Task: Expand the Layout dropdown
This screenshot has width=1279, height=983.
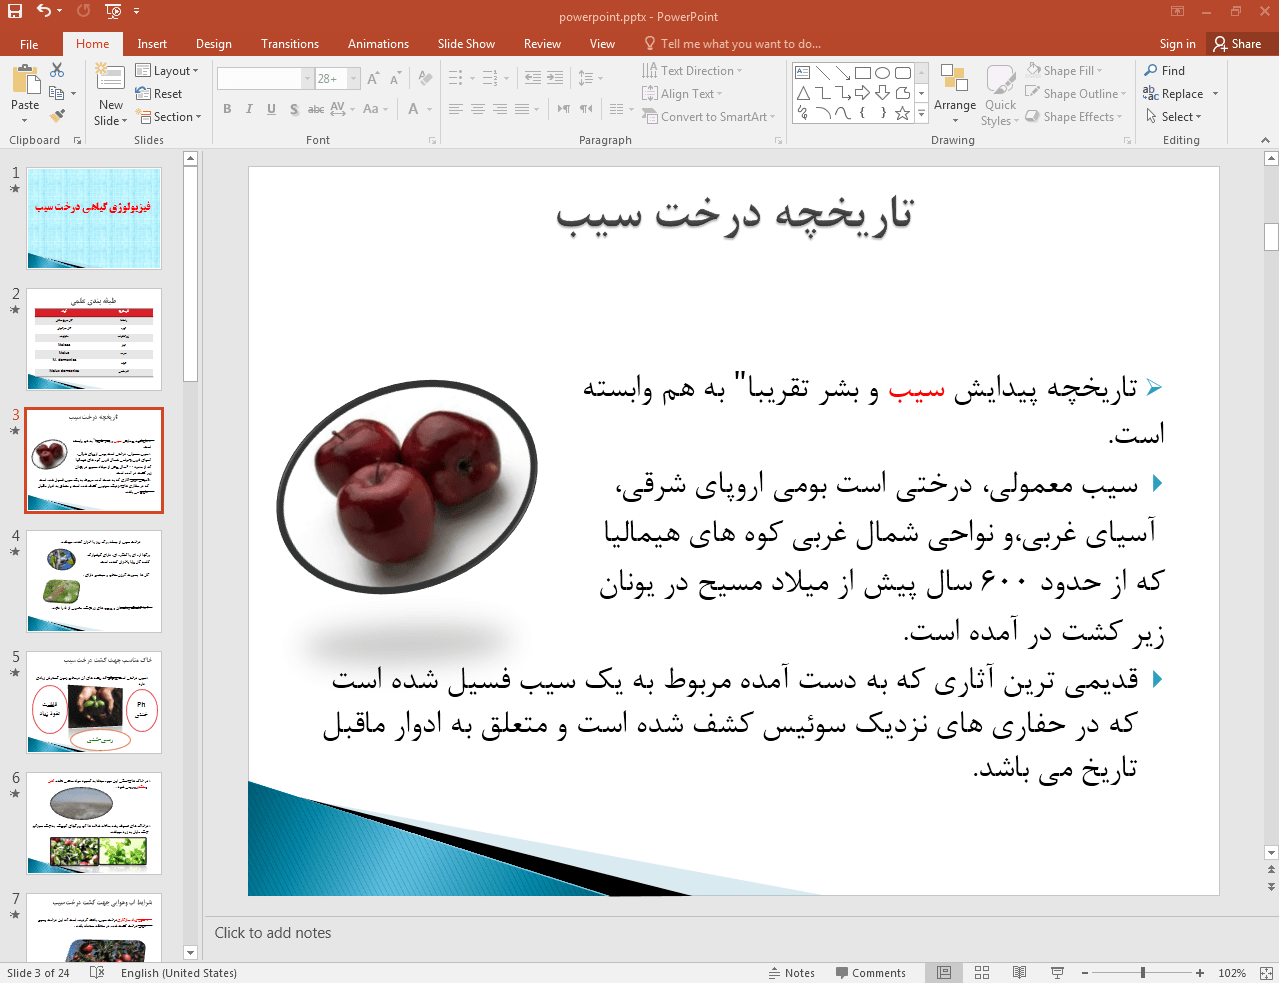Action: (167, 71)
